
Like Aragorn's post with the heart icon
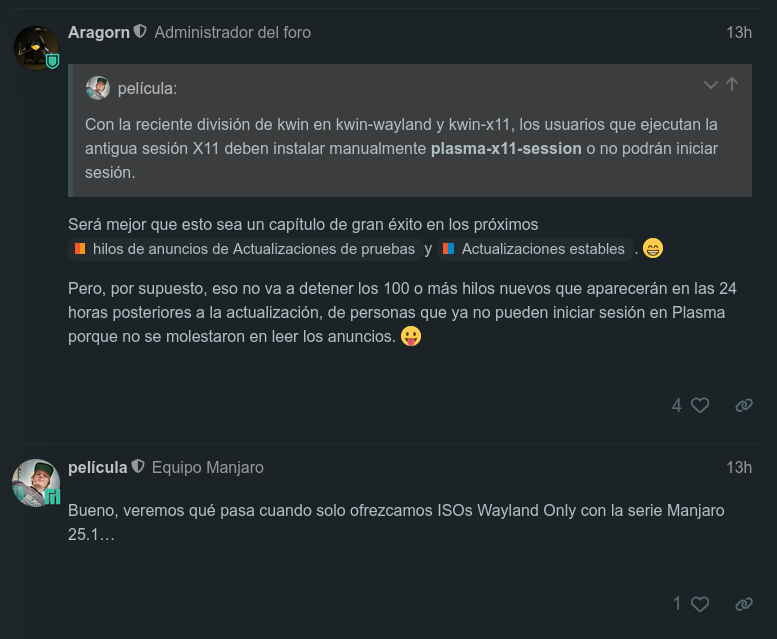700,406
